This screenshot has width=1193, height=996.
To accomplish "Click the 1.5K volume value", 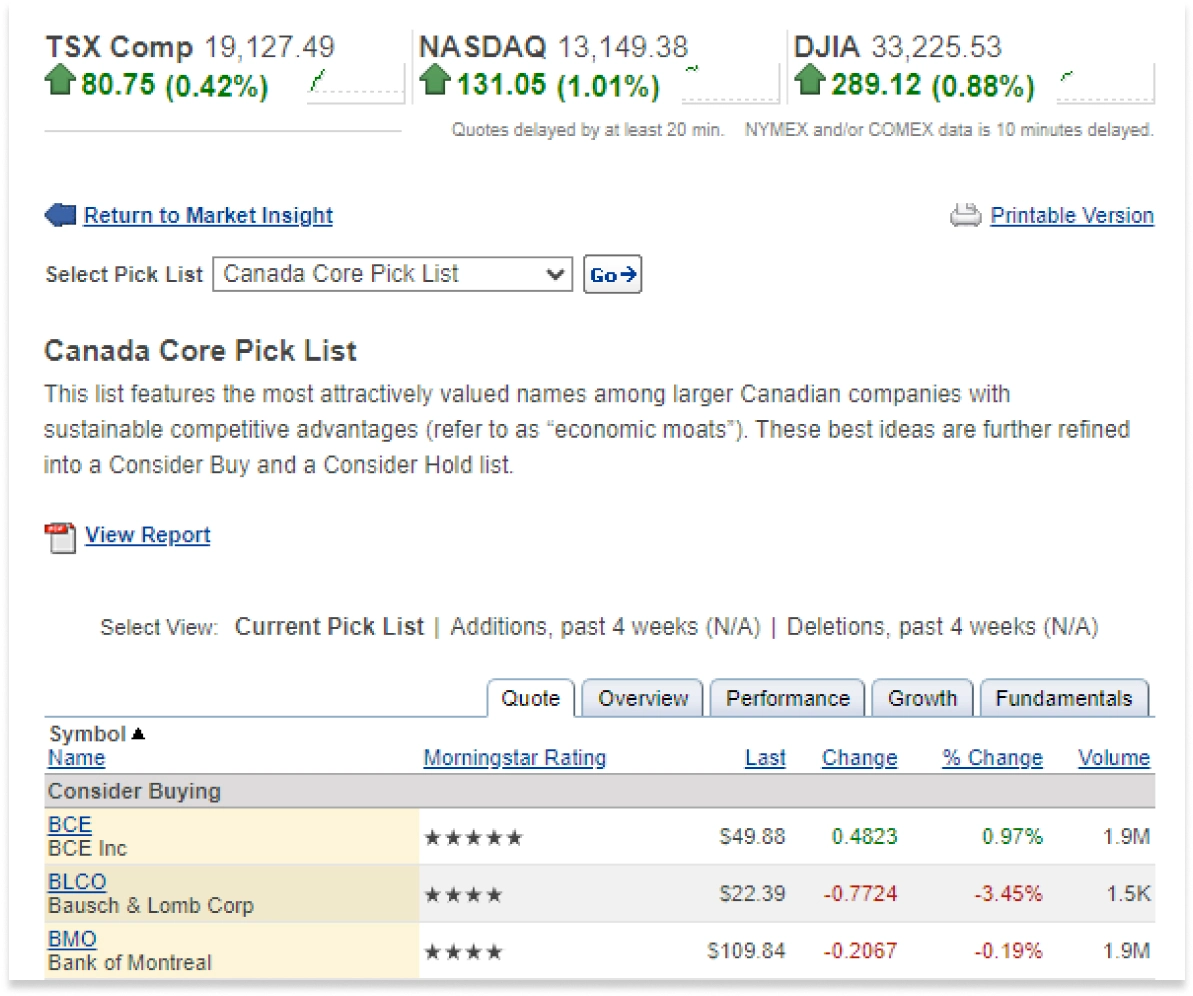I will (x=1128, y=893).
